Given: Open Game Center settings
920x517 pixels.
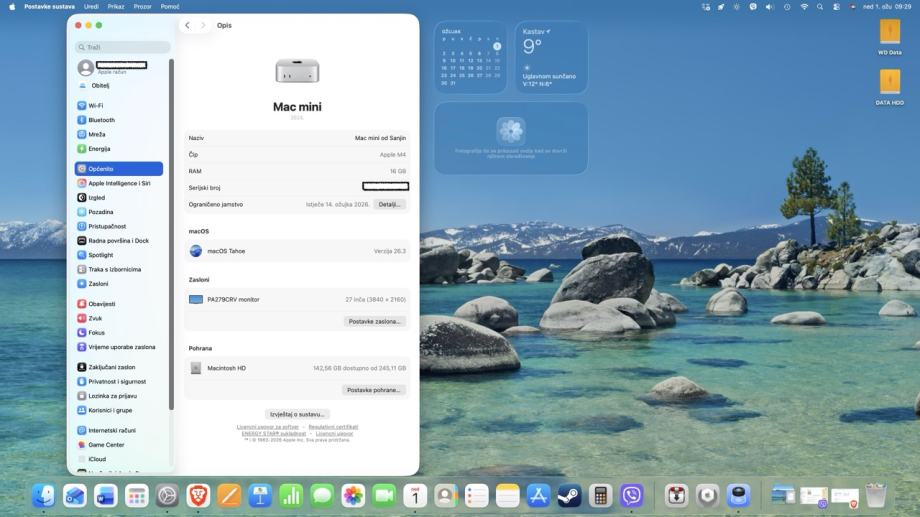Looking at the screenshot, I should pyautogui.click(x=106, y=445).
